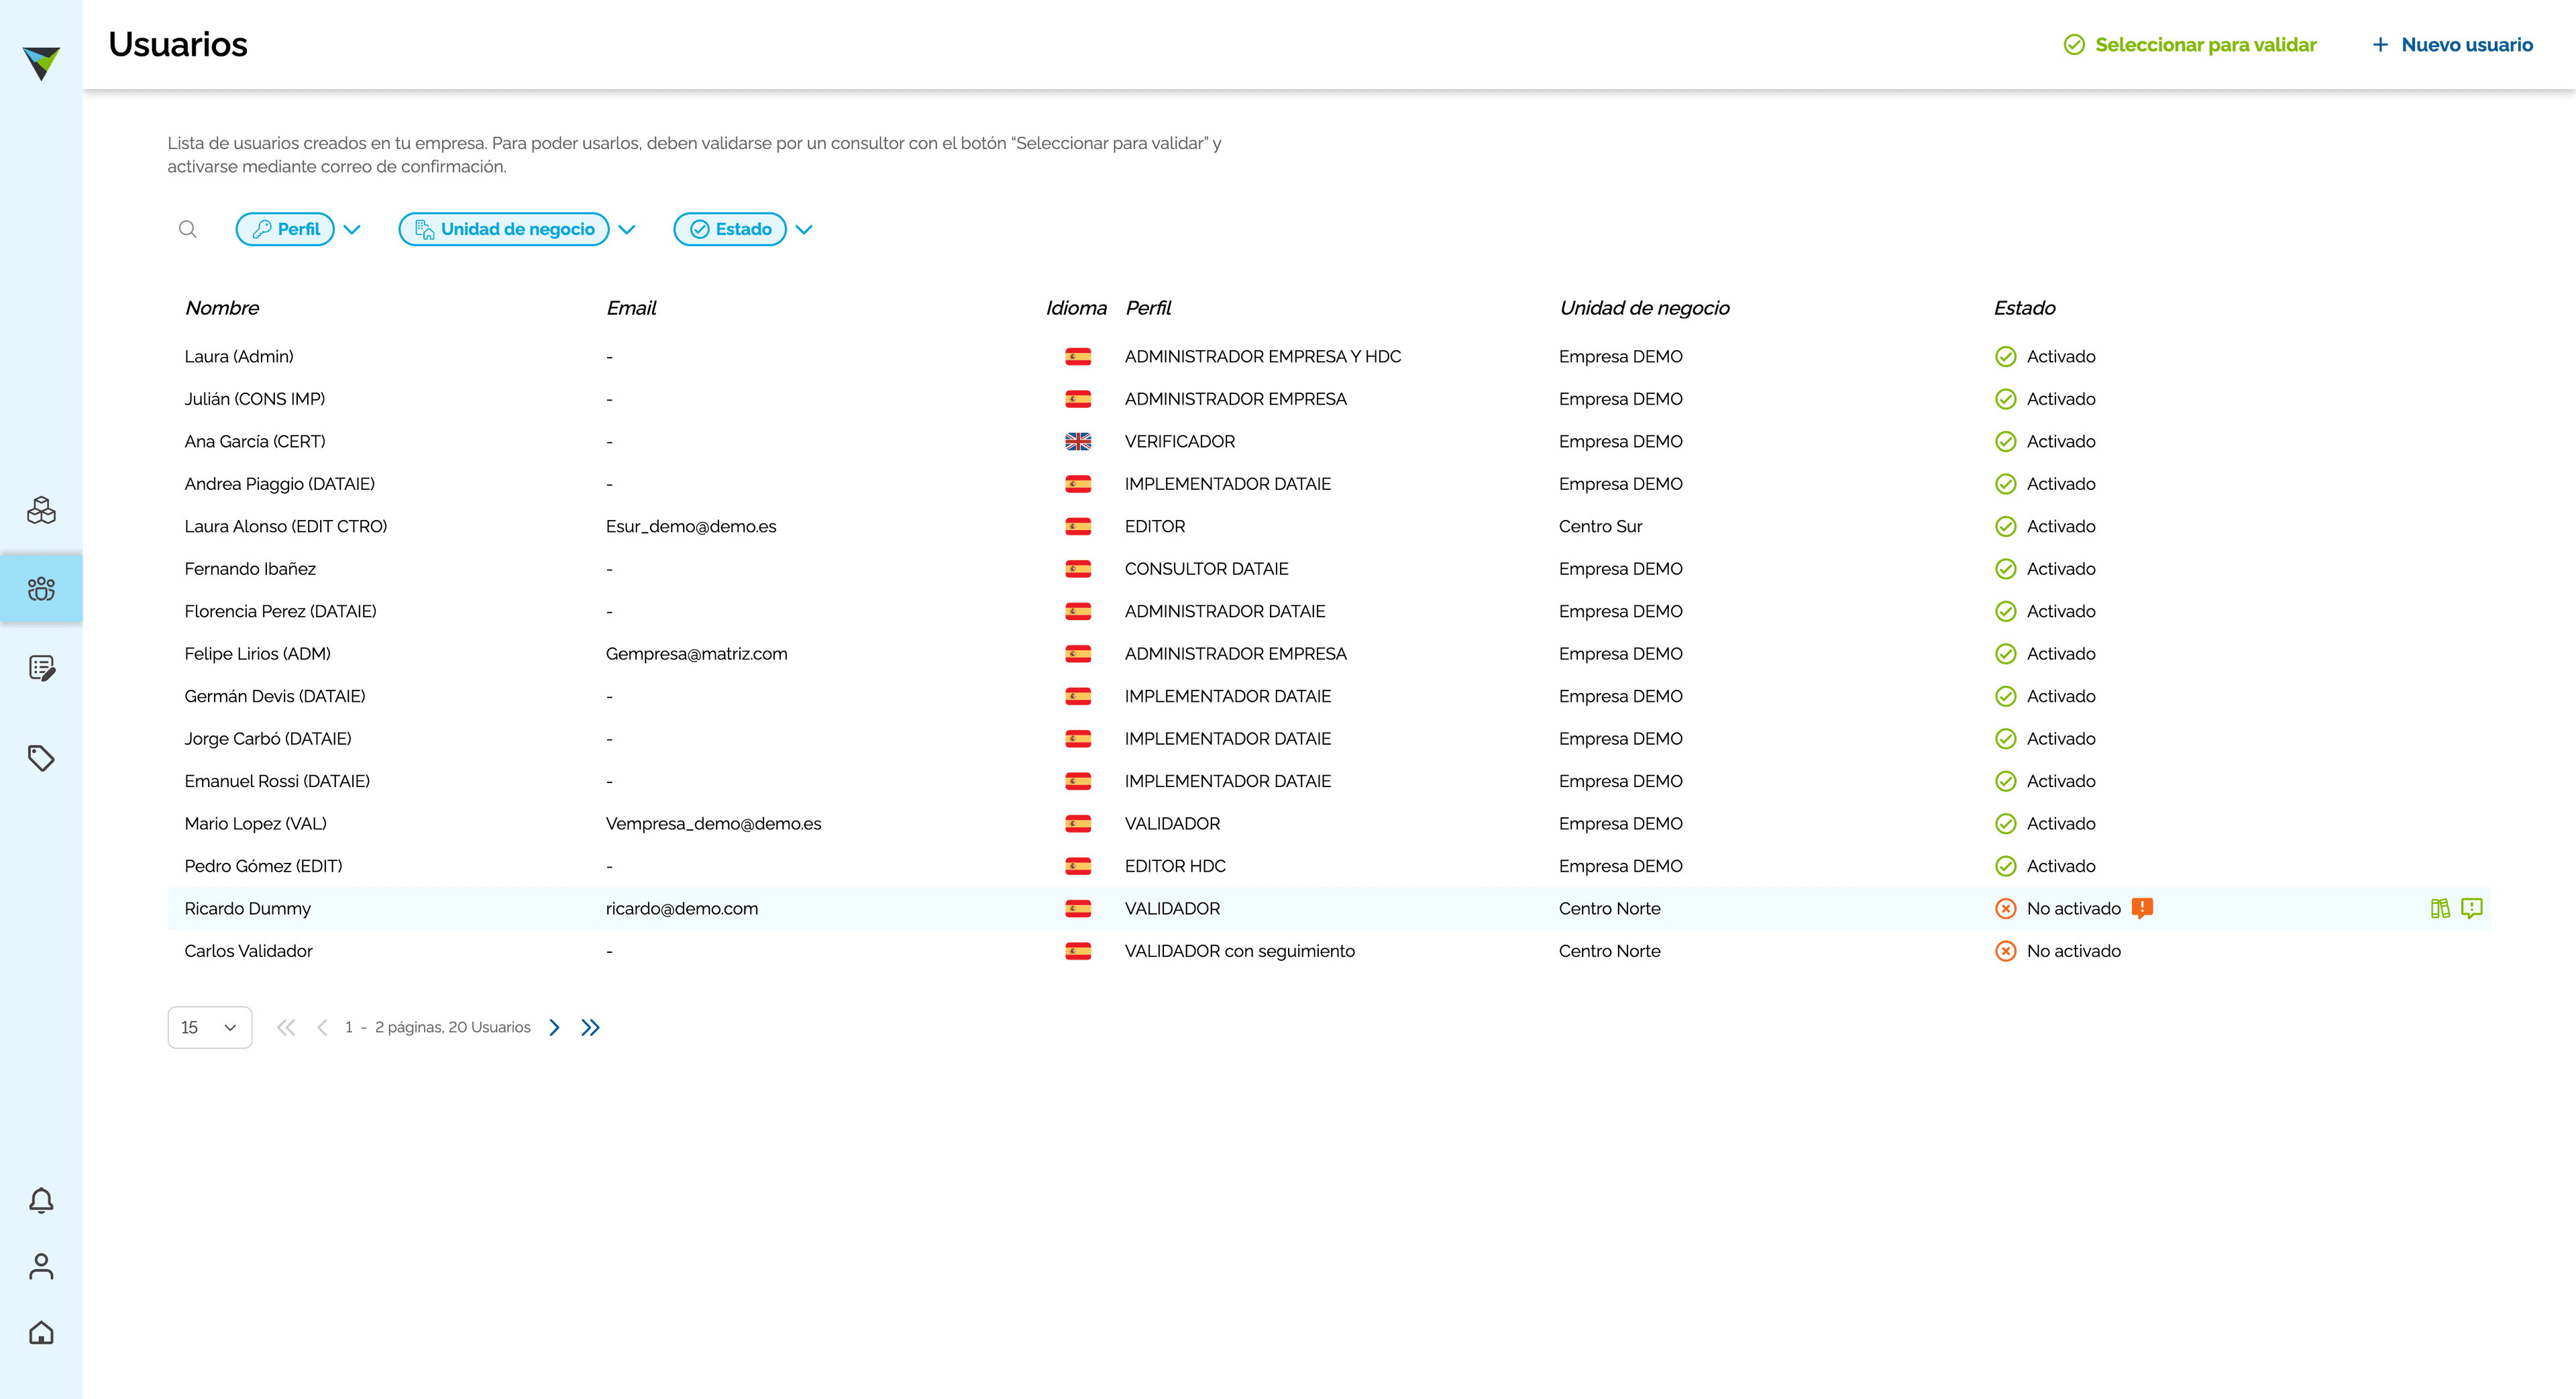Click Seleccionar para validar
Screen dimensions: 2576x1399
[2190, 44]
